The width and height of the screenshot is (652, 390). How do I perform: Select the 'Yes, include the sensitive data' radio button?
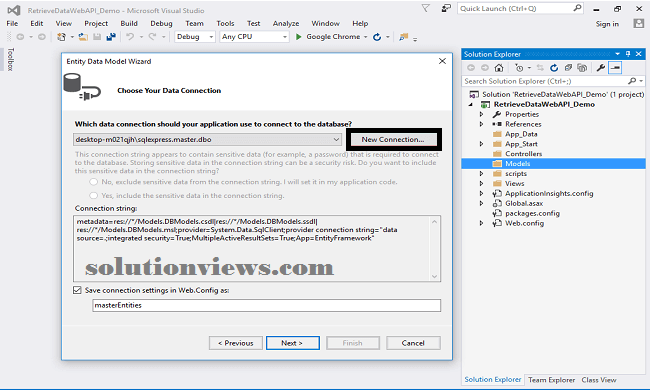94,195
